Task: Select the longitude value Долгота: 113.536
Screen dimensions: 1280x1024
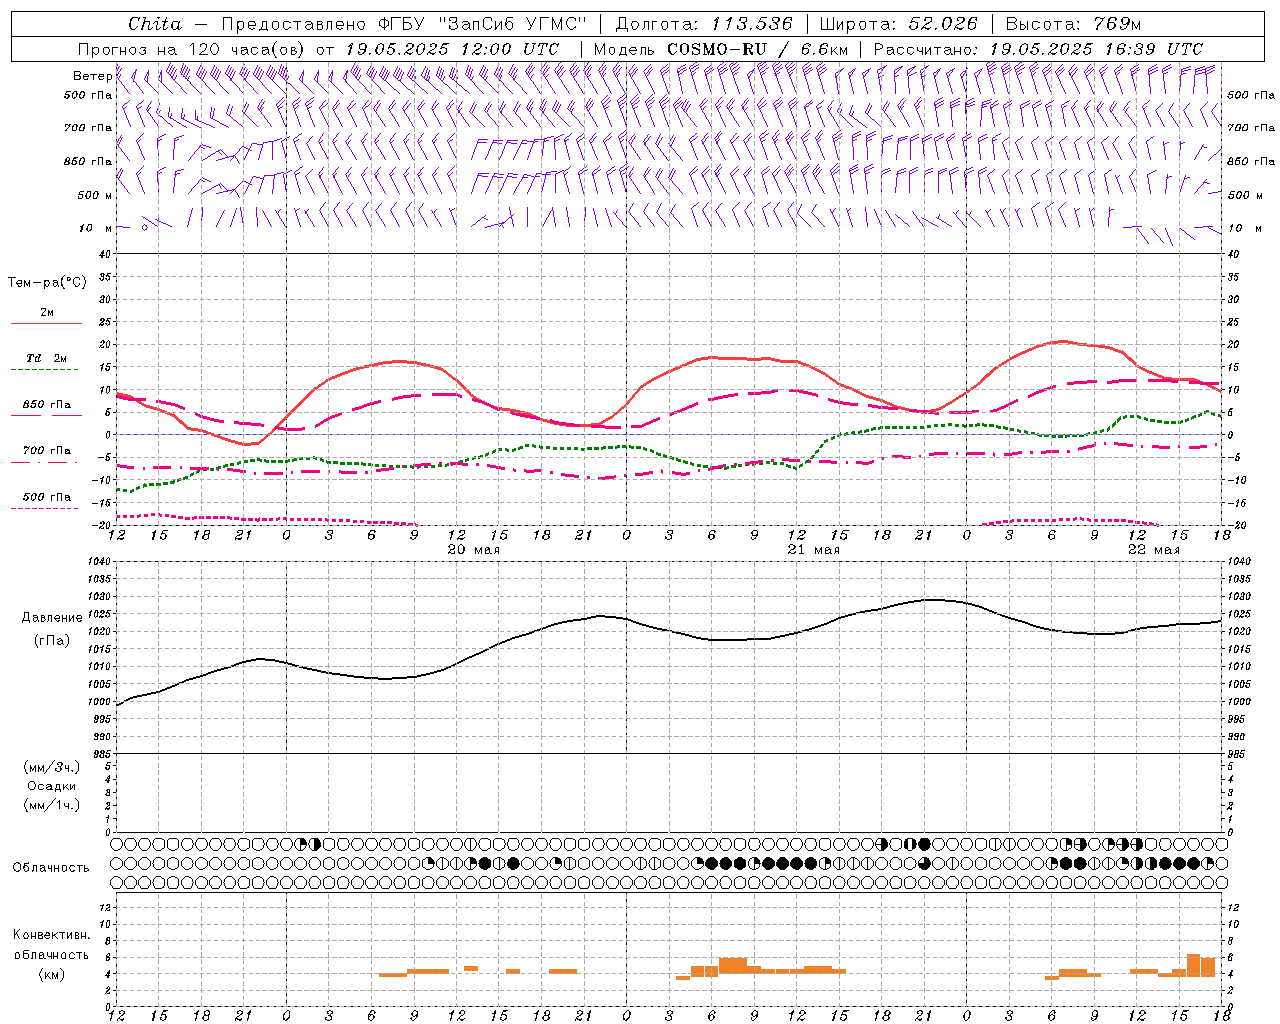Action: pyautogui.click(x=704, y=24)
